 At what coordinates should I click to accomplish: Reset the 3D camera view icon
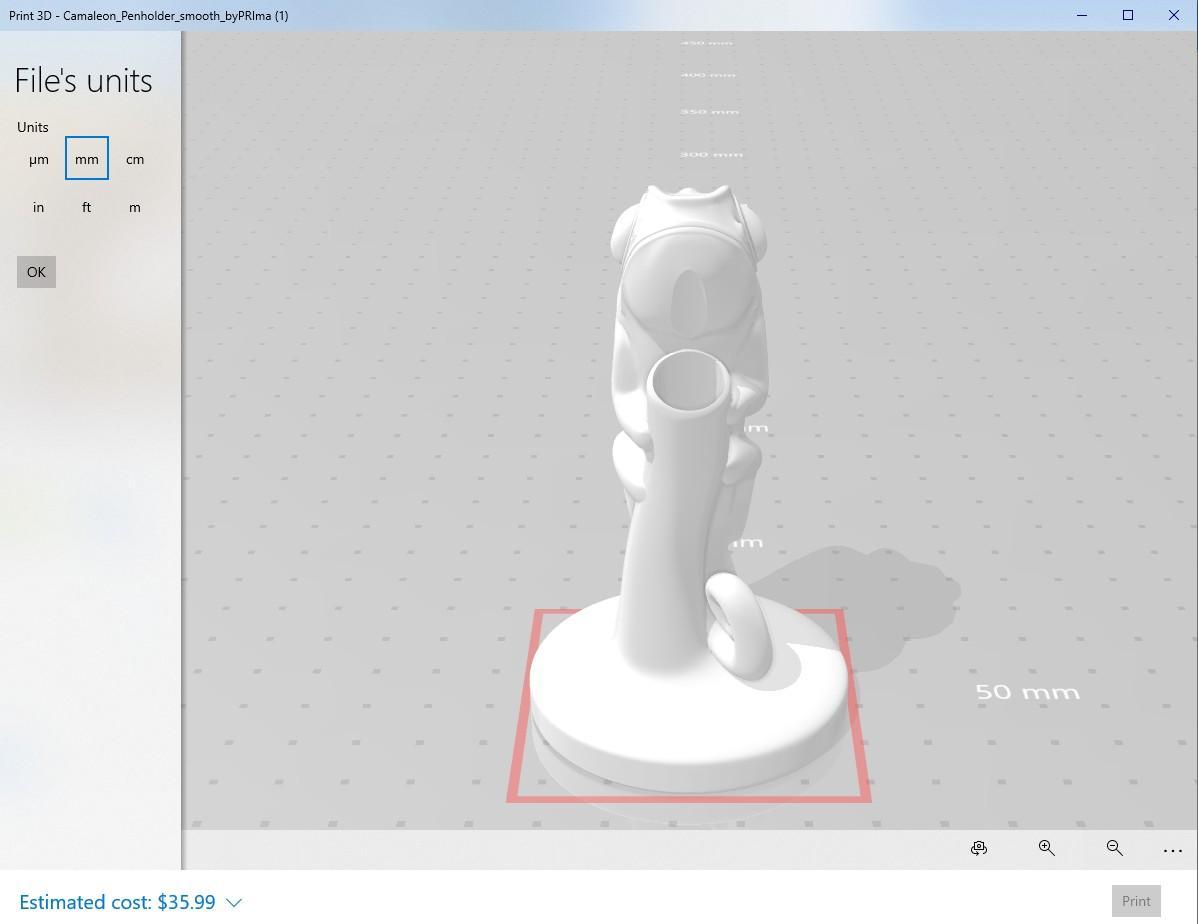click(979, 848)
